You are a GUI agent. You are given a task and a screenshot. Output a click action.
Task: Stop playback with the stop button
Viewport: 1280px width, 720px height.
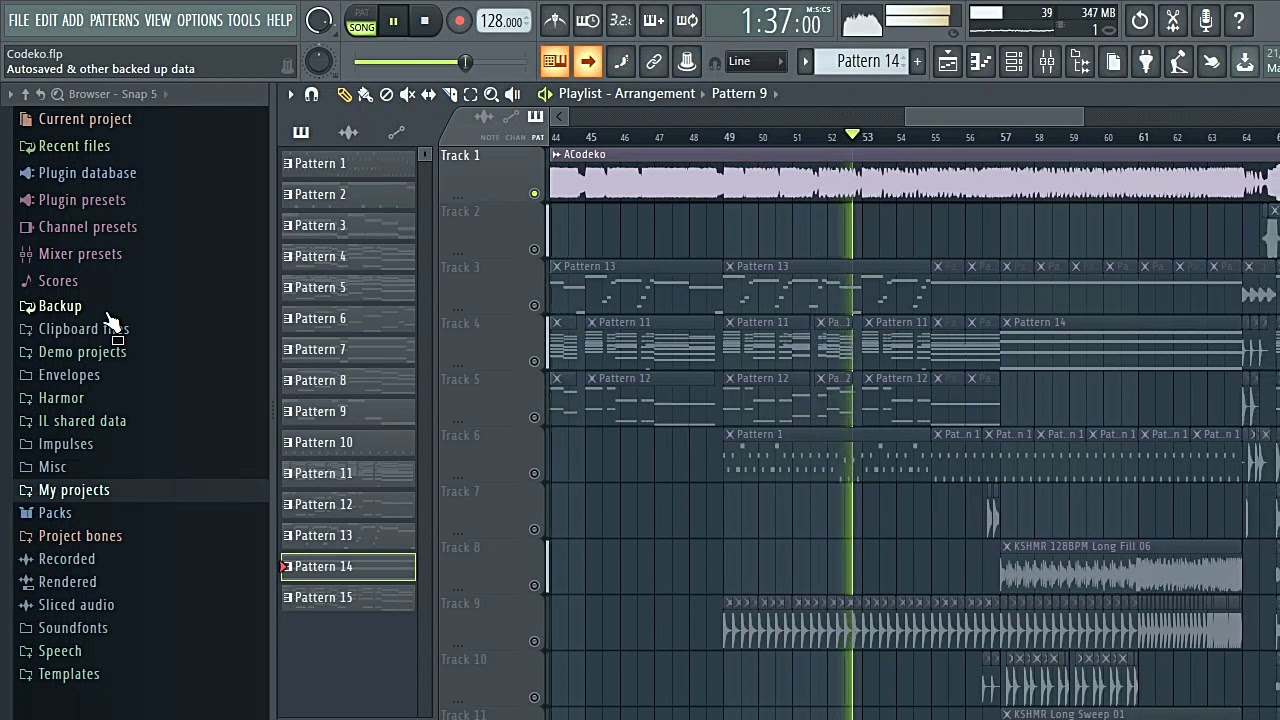[x=425, y=21]
